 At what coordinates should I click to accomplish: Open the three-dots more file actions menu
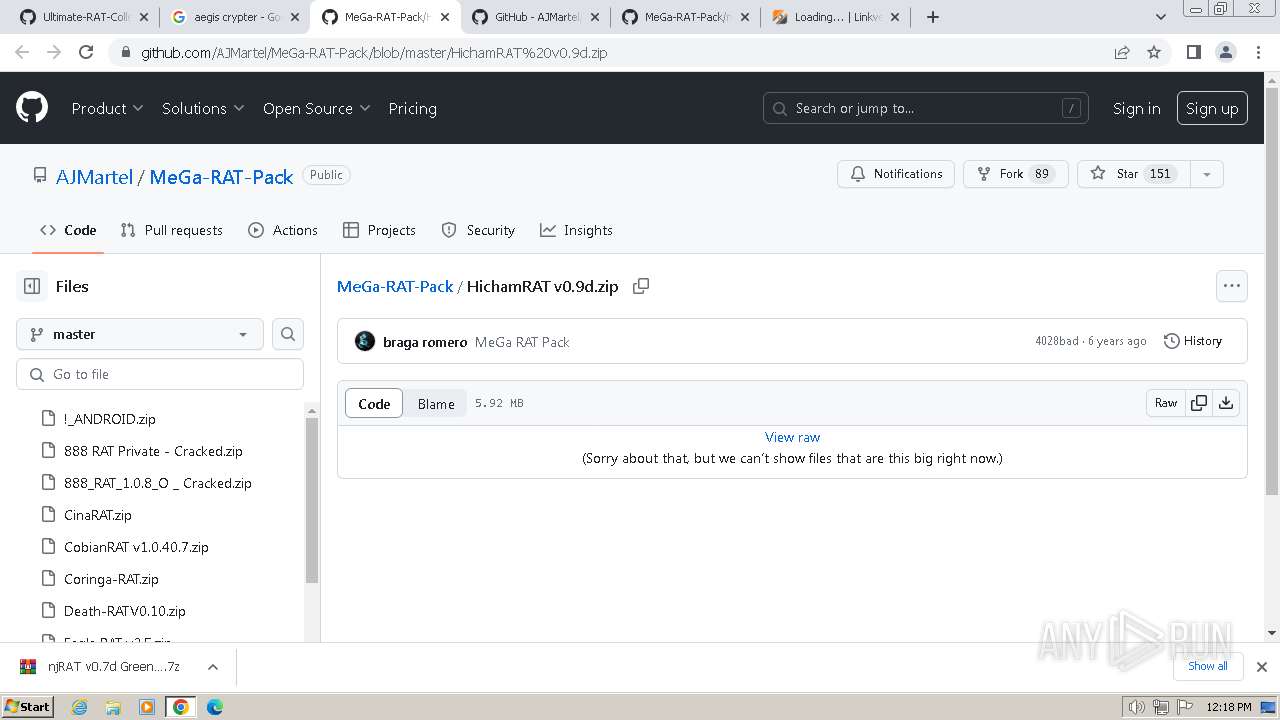coord(1232,286)
